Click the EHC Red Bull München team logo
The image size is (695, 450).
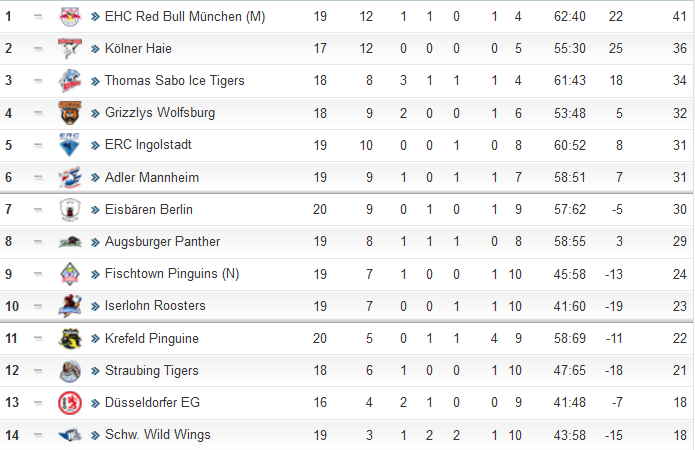[70, 16]
